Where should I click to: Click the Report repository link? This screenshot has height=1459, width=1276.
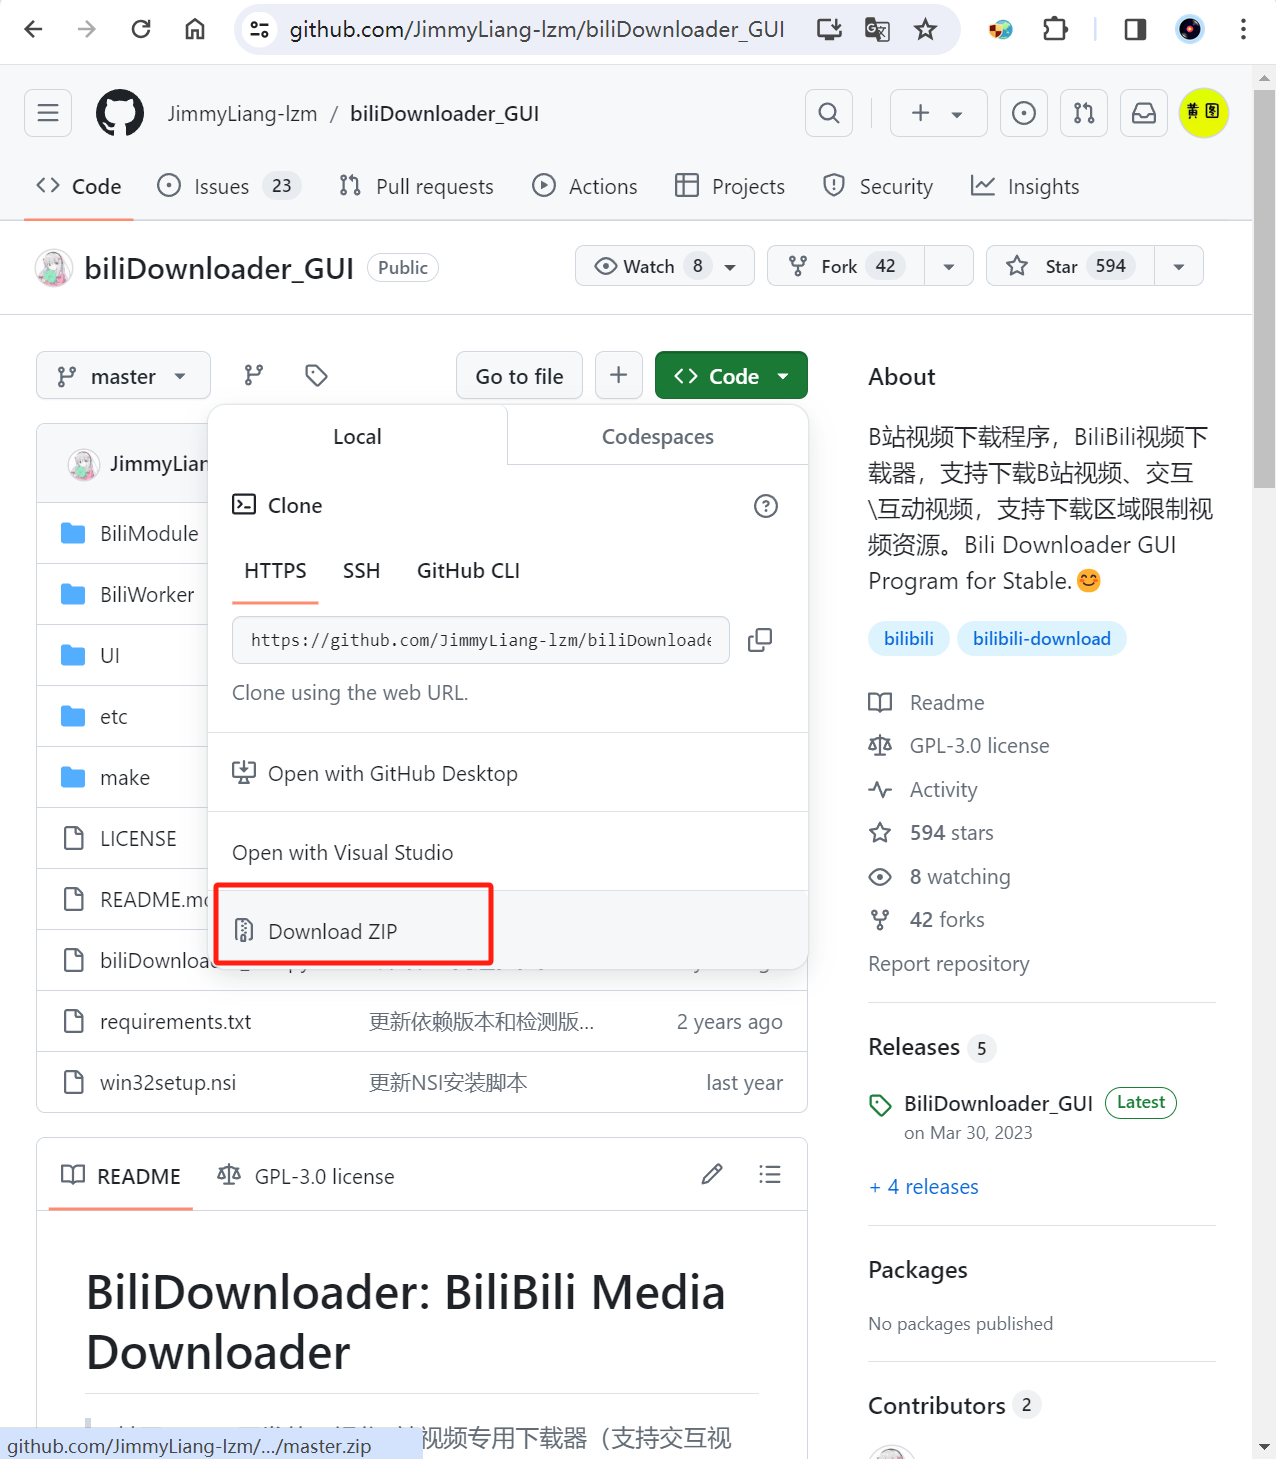pyautogui.click(x=949, y=963)
